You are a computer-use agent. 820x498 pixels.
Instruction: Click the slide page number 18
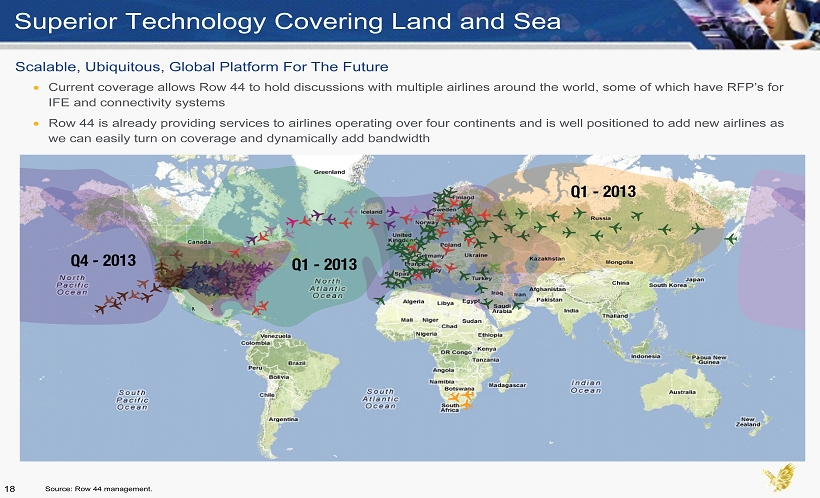pyautogui.click(x=10, y=488)
